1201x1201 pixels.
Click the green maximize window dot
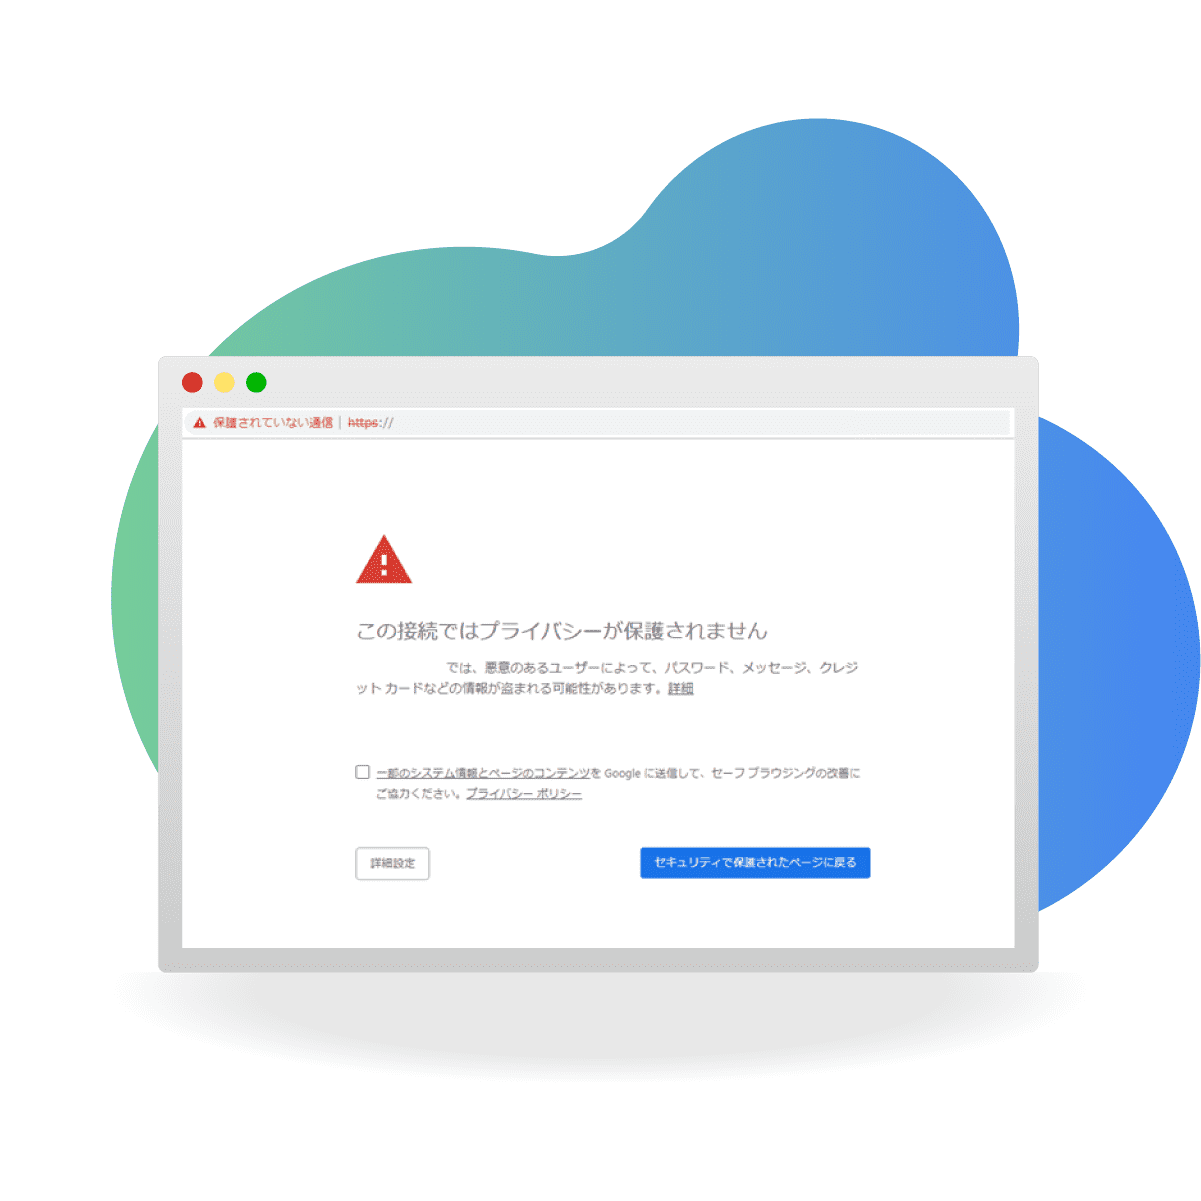point(256,382)
